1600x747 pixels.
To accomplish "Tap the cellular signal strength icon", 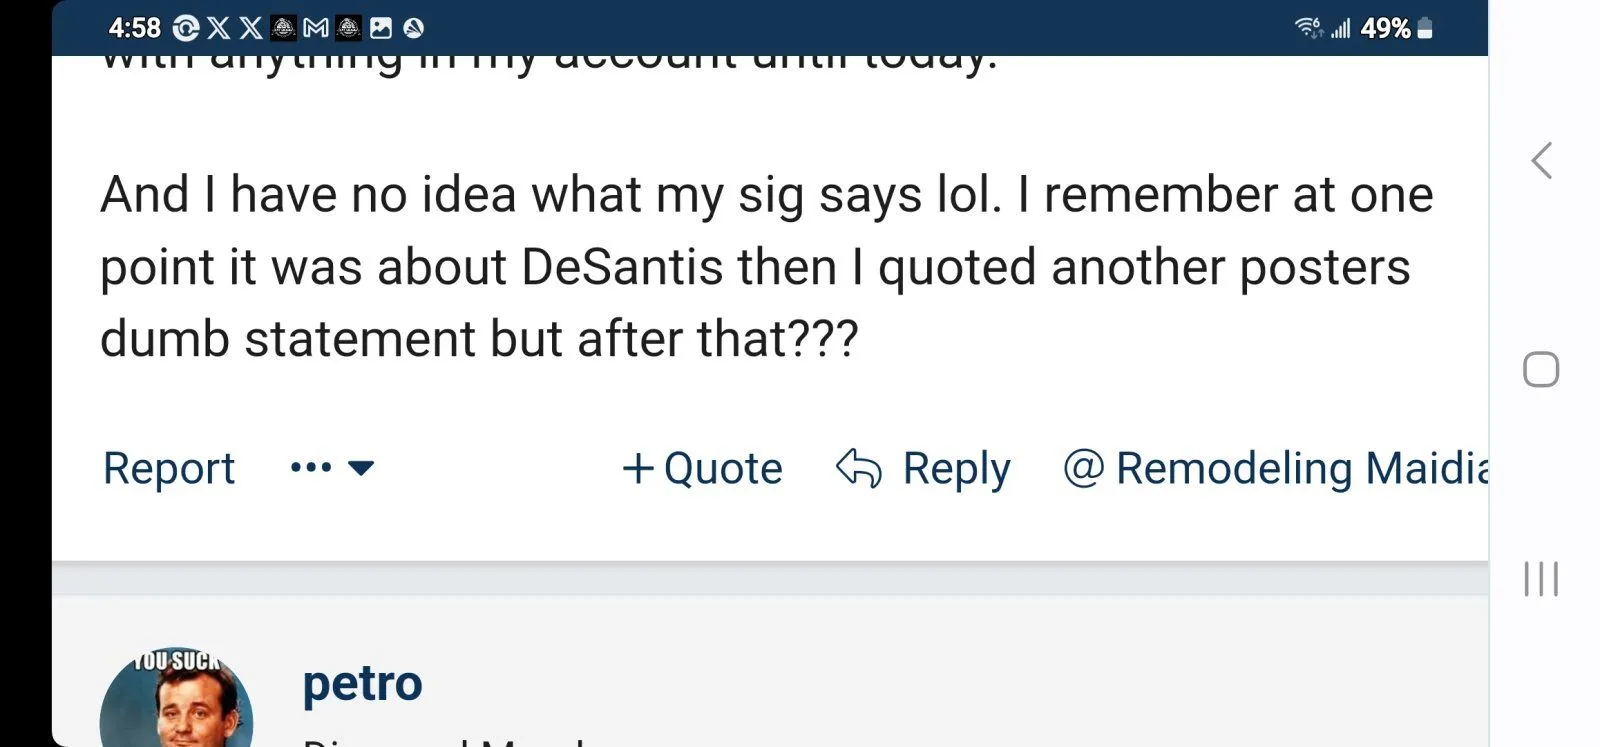I will click(x=1340, y=28).
